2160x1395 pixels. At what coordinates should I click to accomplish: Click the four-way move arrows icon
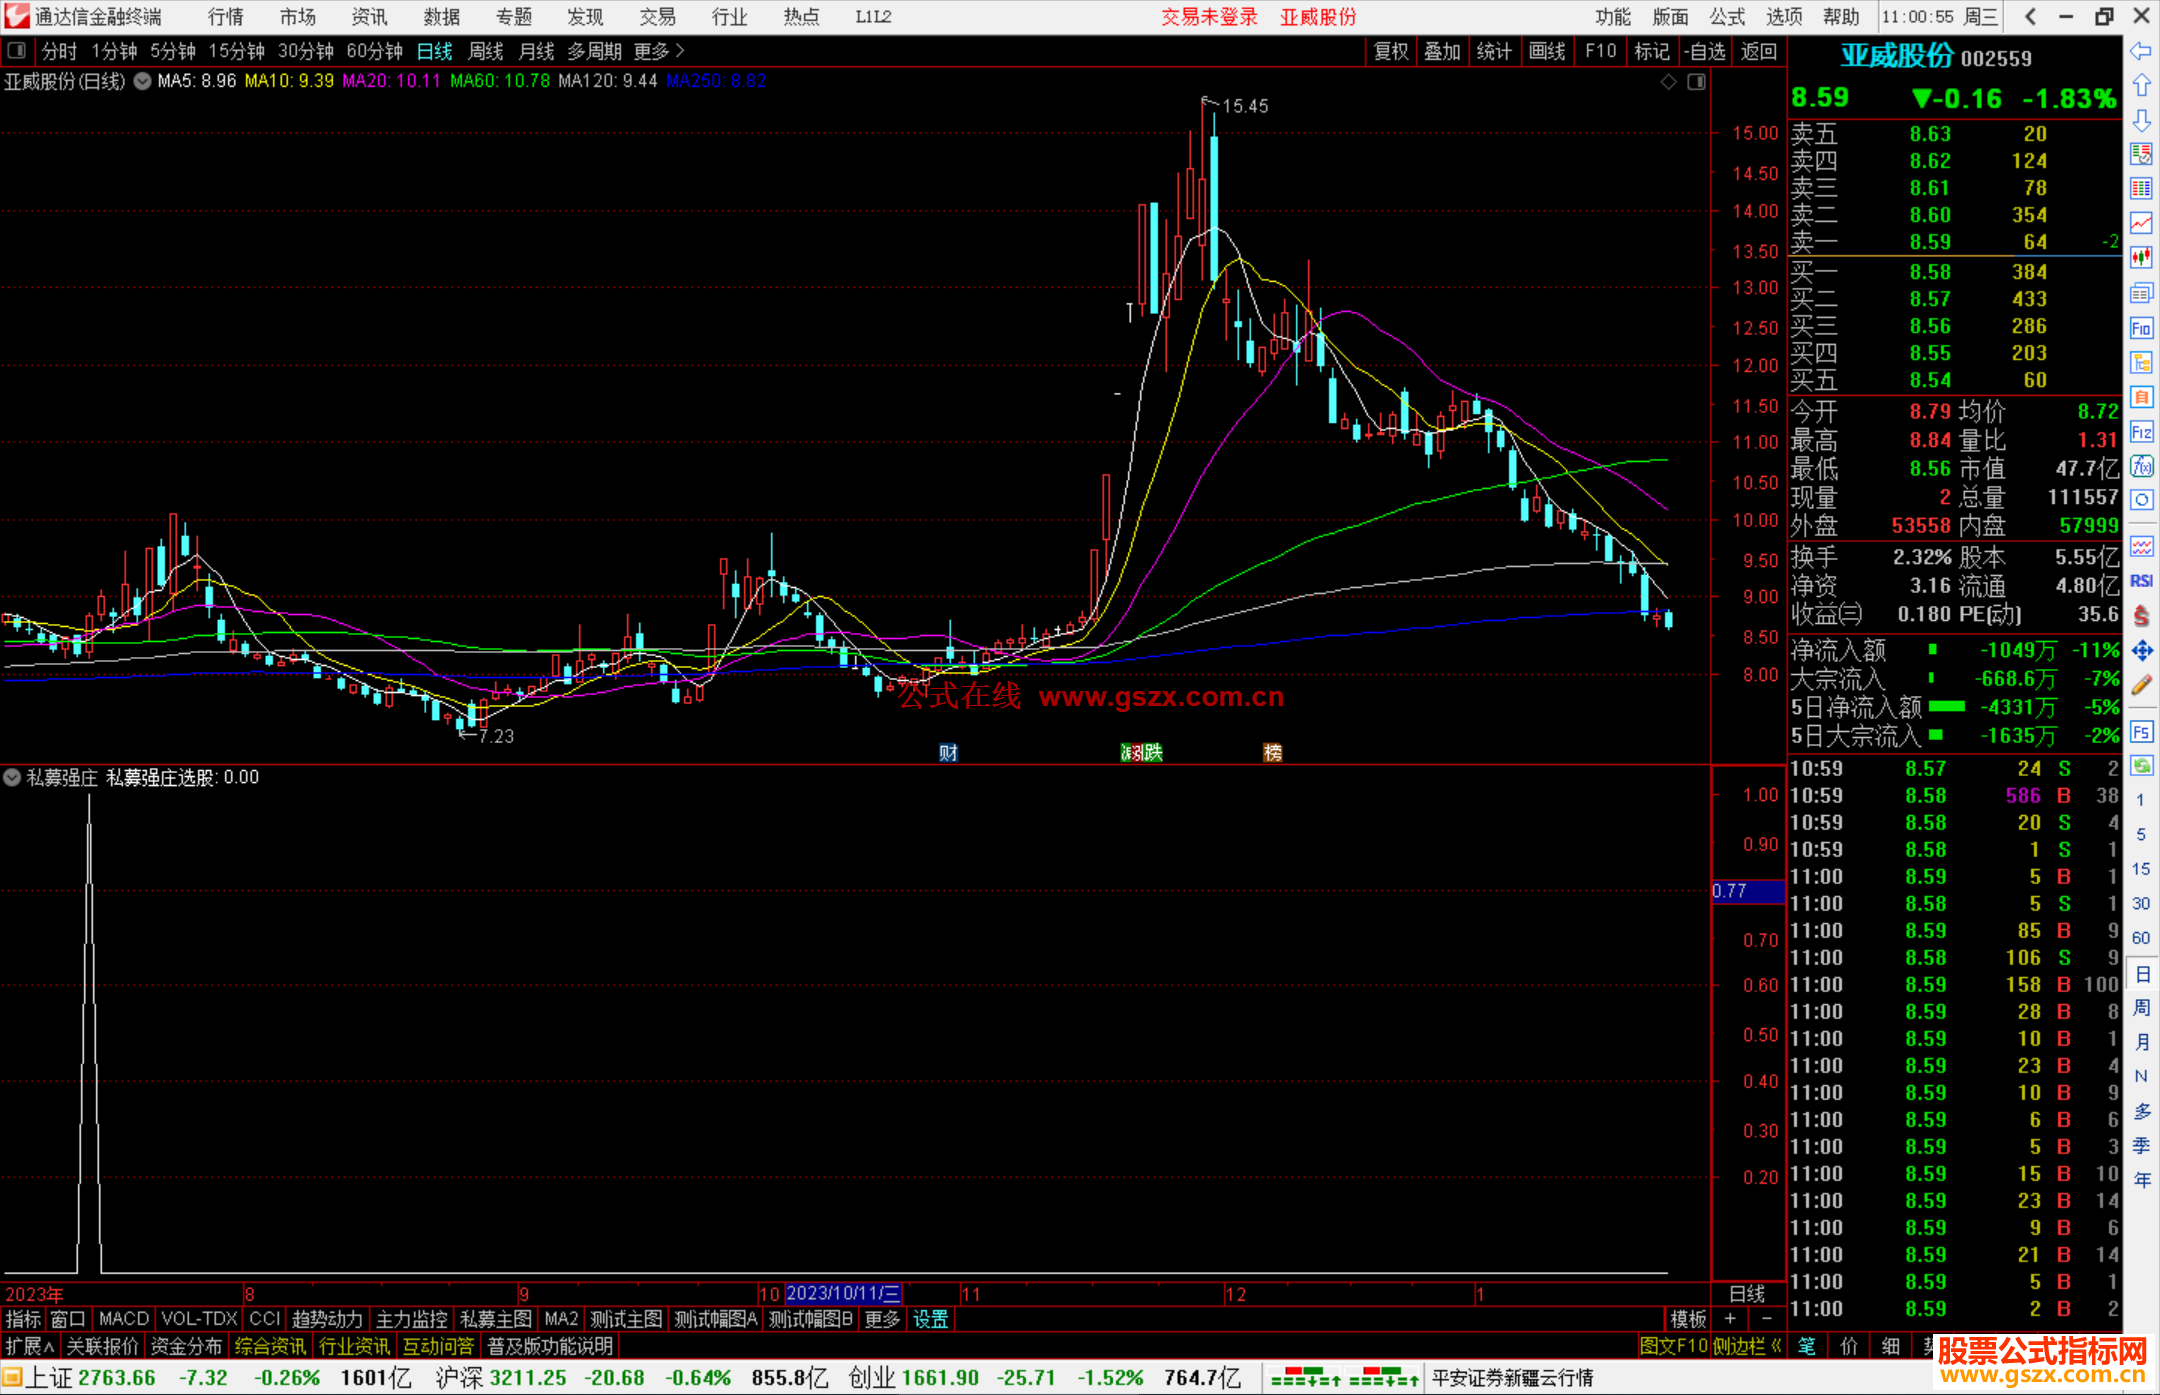click(2141, 651)
